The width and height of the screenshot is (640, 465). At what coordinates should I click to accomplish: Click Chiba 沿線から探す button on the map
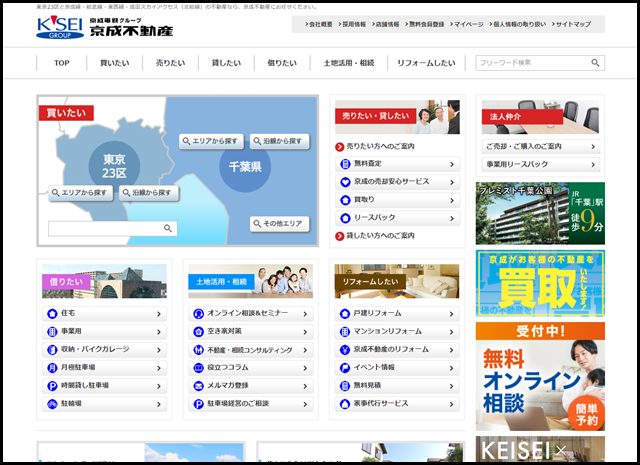280,141
